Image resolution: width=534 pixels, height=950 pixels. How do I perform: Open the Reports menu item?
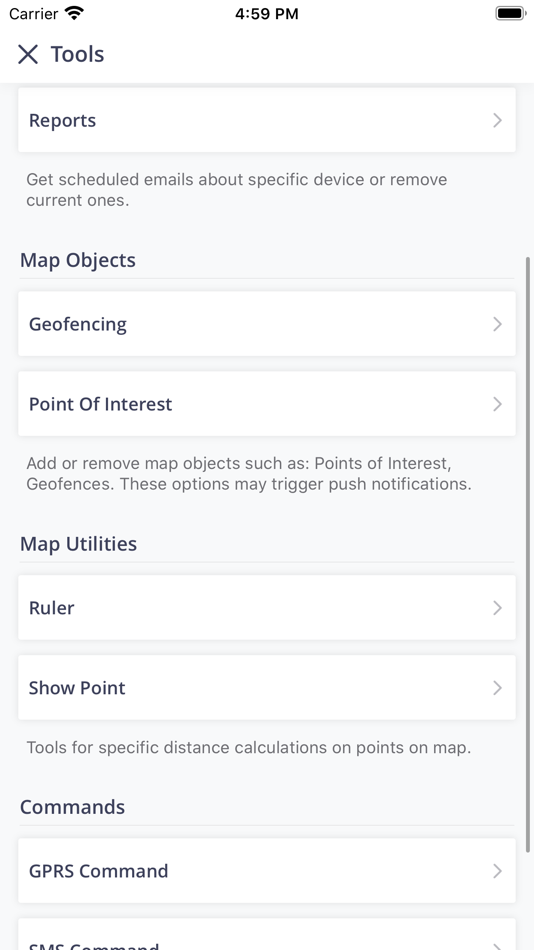[267, 120]
